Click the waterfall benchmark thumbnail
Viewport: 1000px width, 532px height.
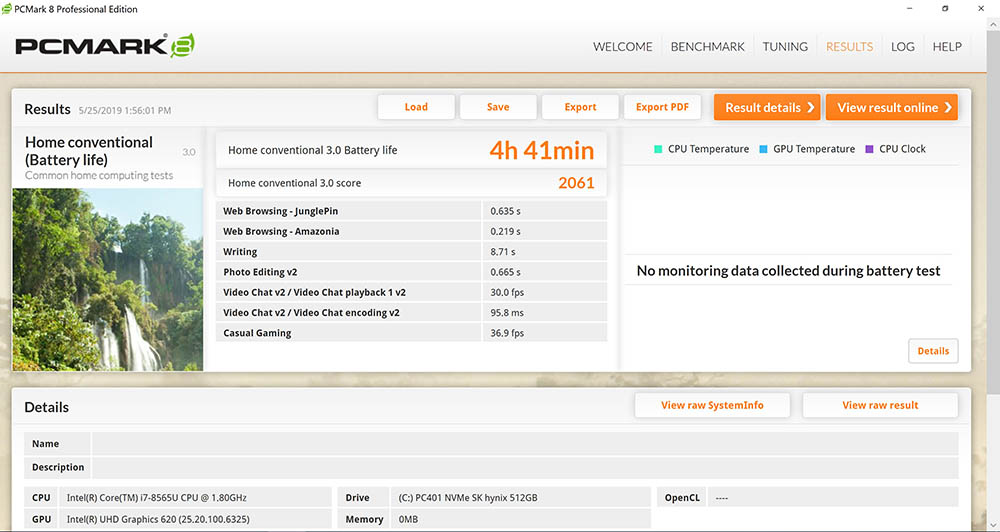coord(108,279)
